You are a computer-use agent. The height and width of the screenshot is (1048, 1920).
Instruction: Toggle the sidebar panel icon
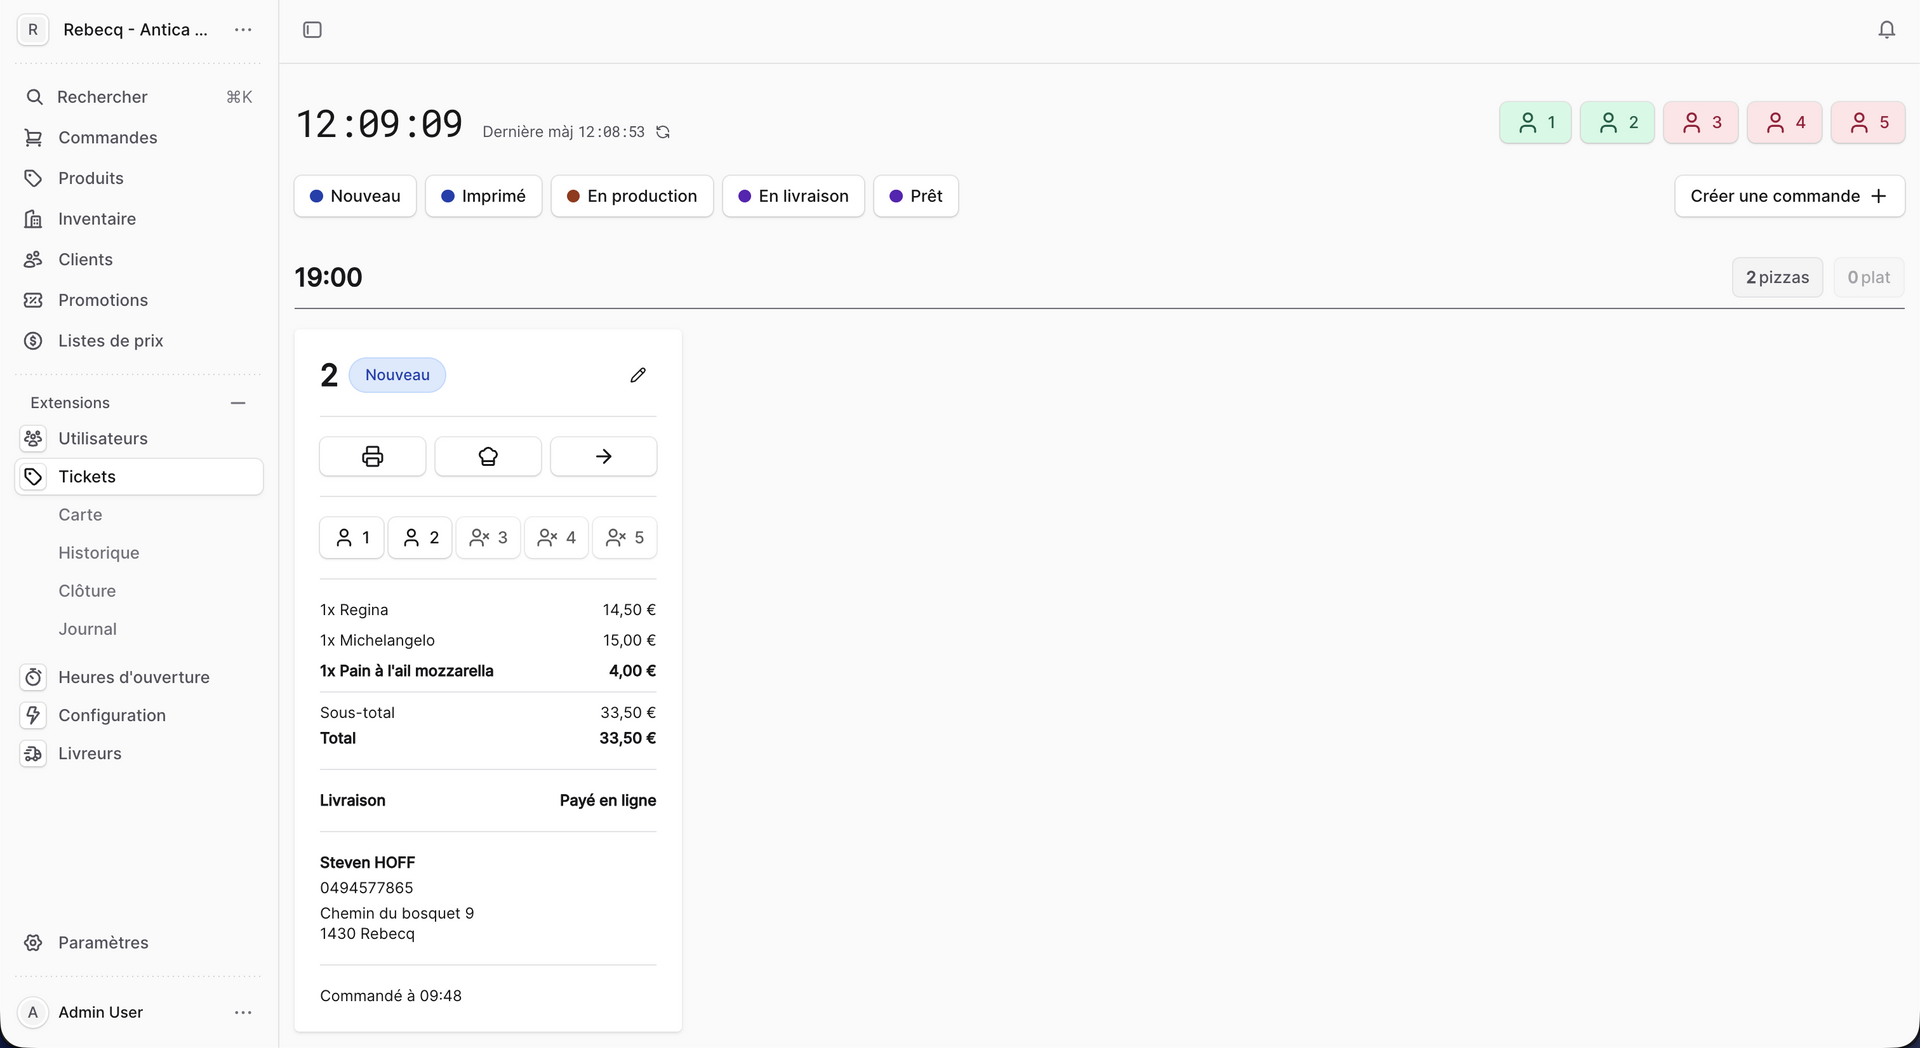click(312, 30)
